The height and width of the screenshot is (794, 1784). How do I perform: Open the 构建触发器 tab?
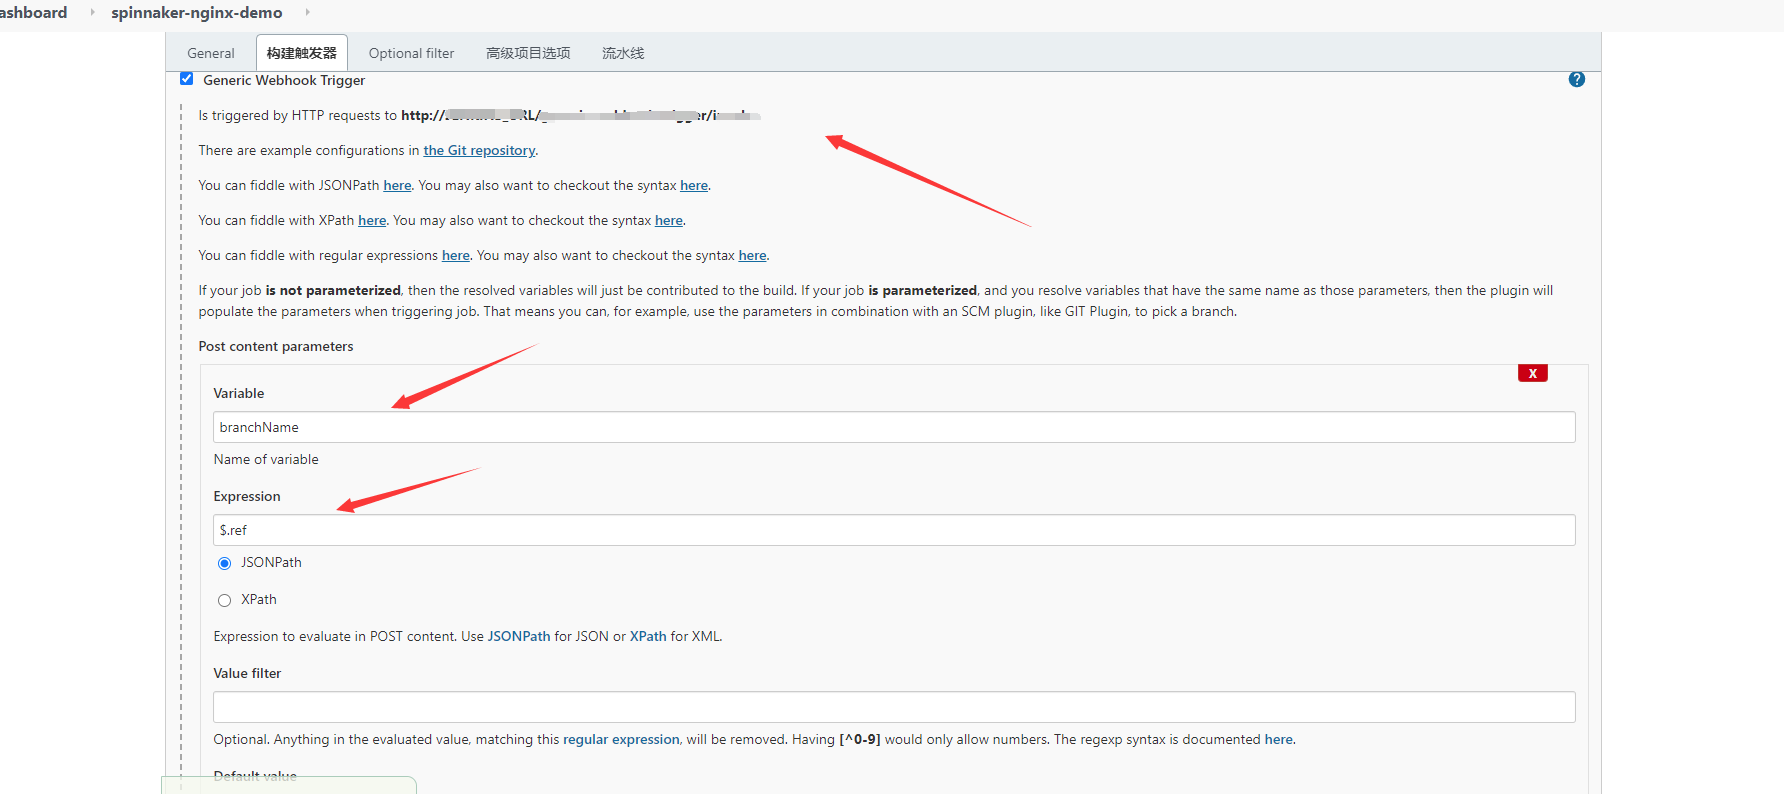[302, 53]
